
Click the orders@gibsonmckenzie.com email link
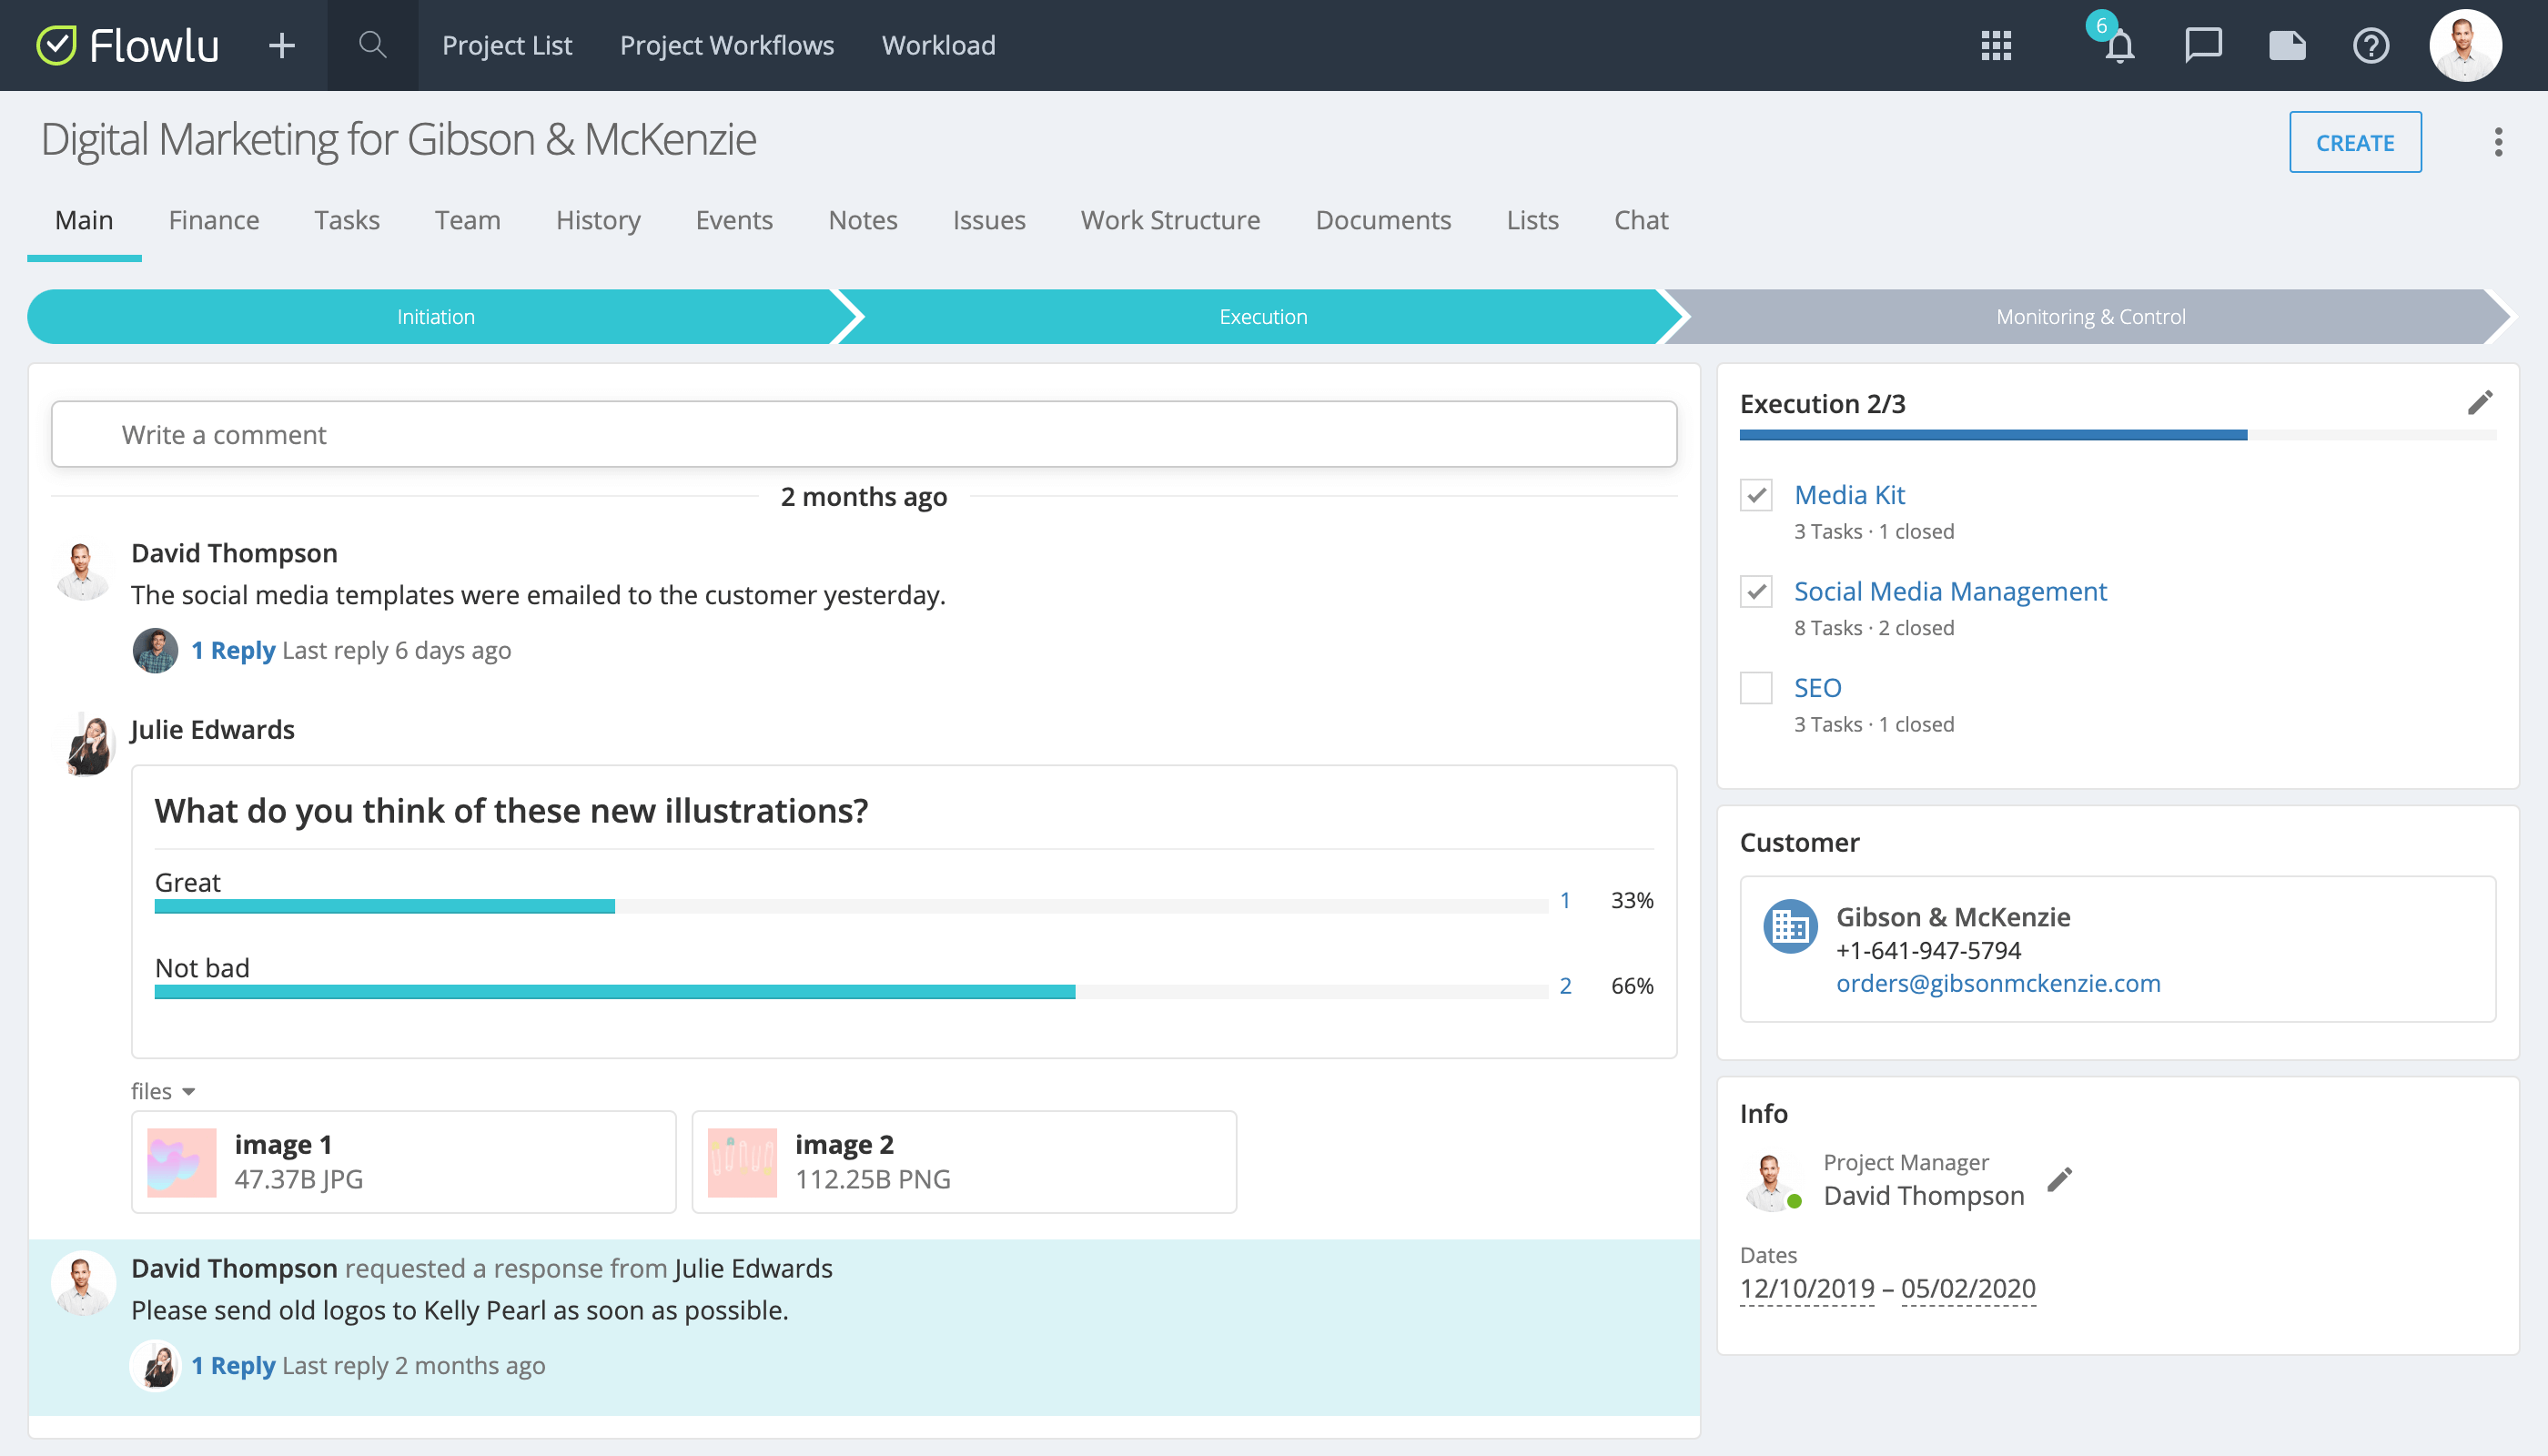click(1999, 983)
